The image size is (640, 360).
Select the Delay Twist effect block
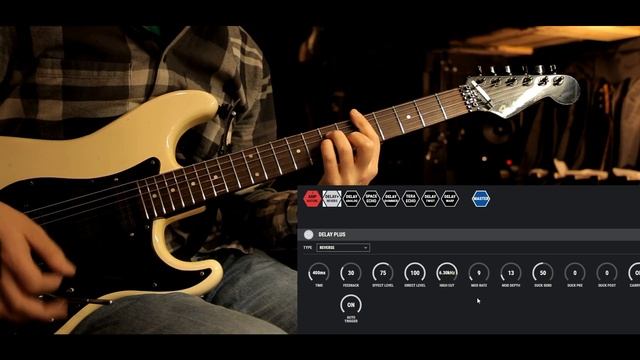(x=430, y=199)
